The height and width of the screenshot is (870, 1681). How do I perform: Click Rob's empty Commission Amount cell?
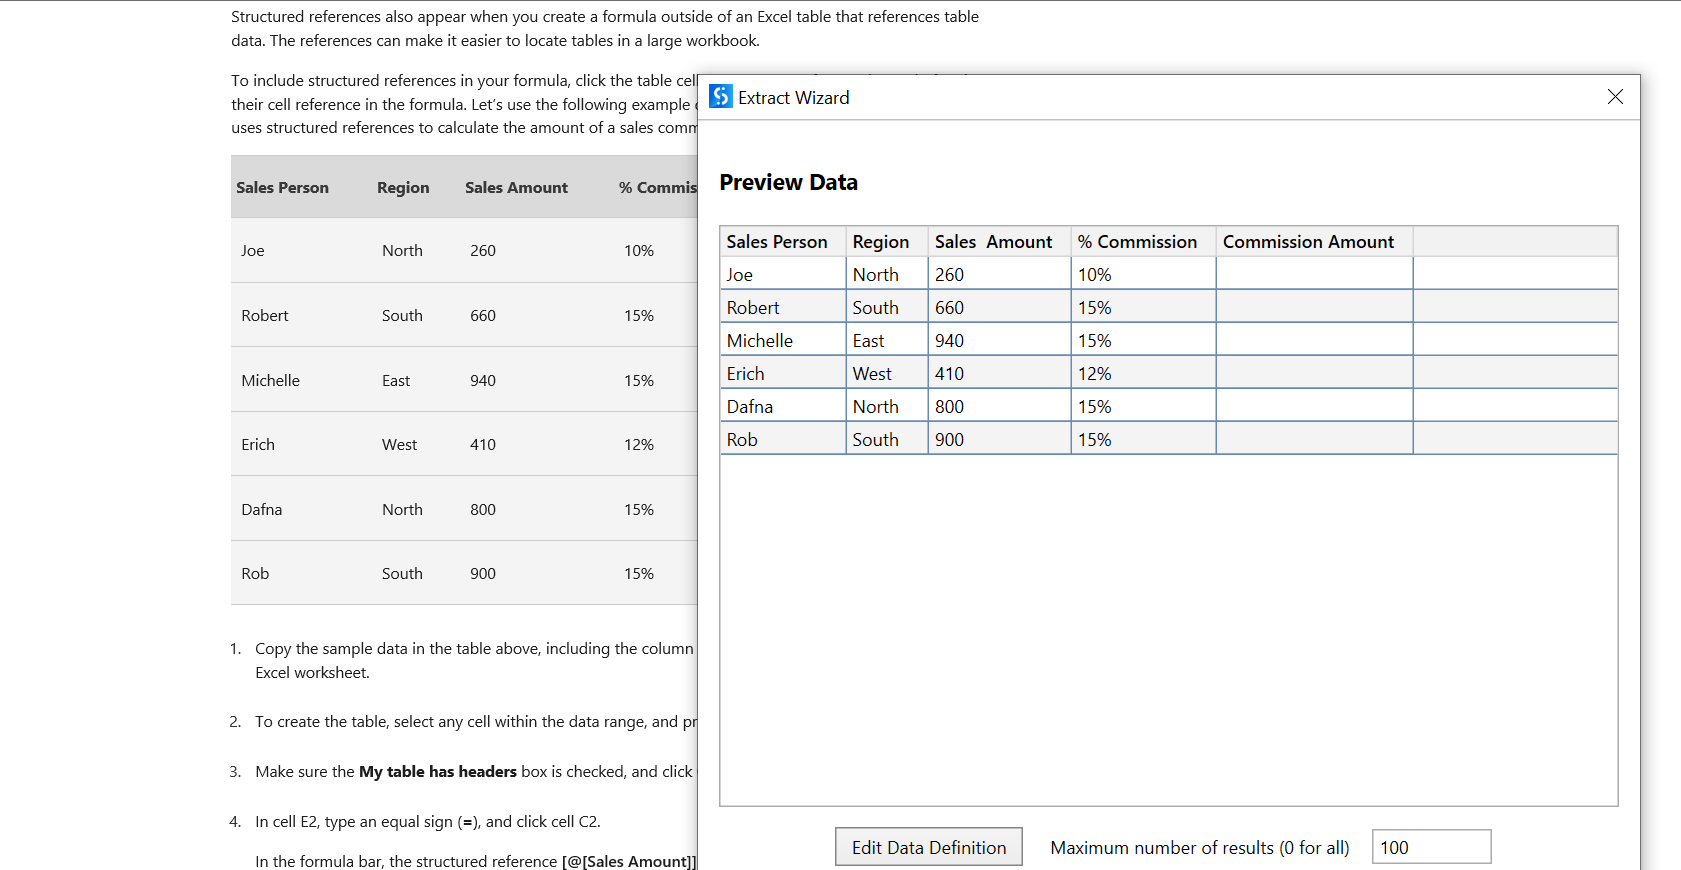(x=1314, y=440)
